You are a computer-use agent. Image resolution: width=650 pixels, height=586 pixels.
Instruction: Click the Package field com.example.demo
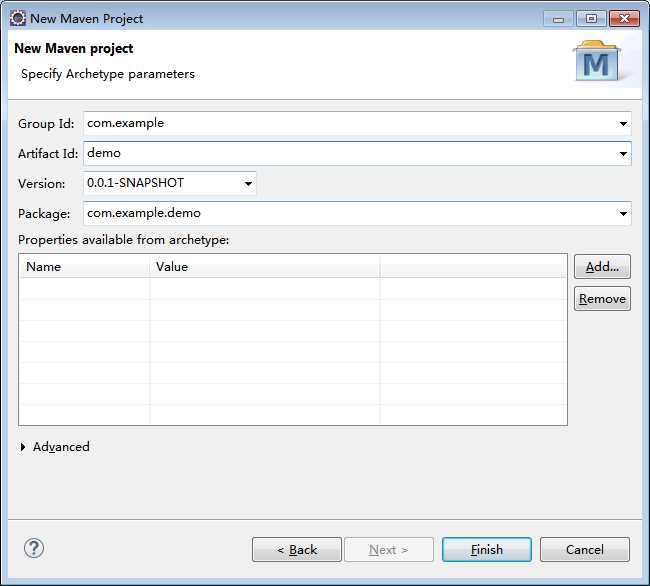(357, 213)
